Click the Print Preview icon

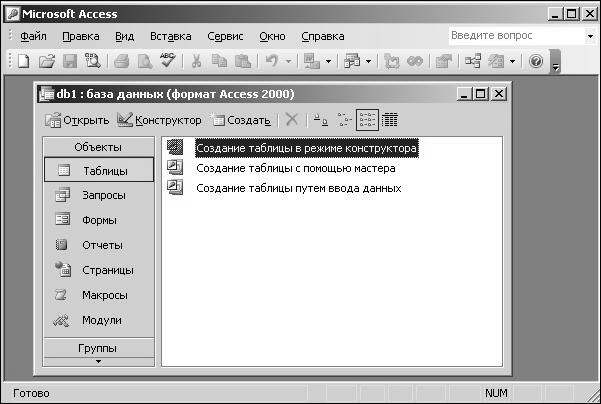(145, 61)
